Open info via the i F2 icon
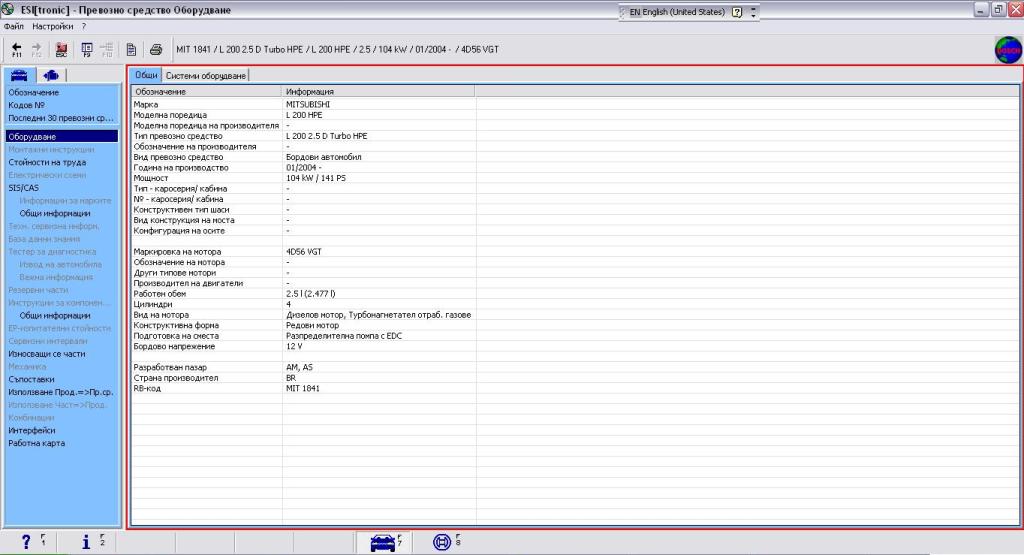The image size is (1024, 555). point(86,541)
